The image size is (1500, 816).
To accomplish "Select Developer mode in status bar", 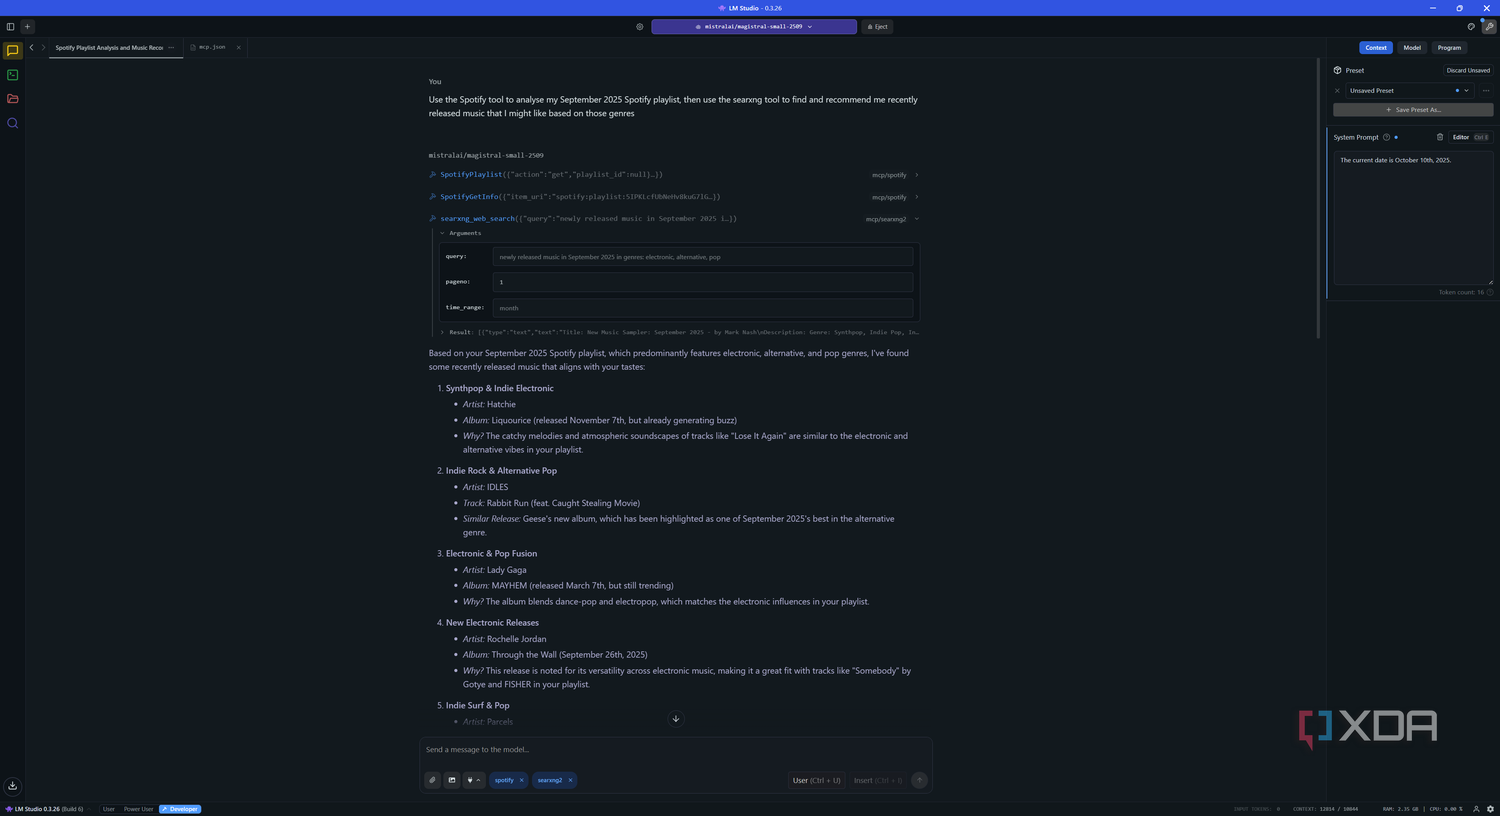I will [181, 809].
